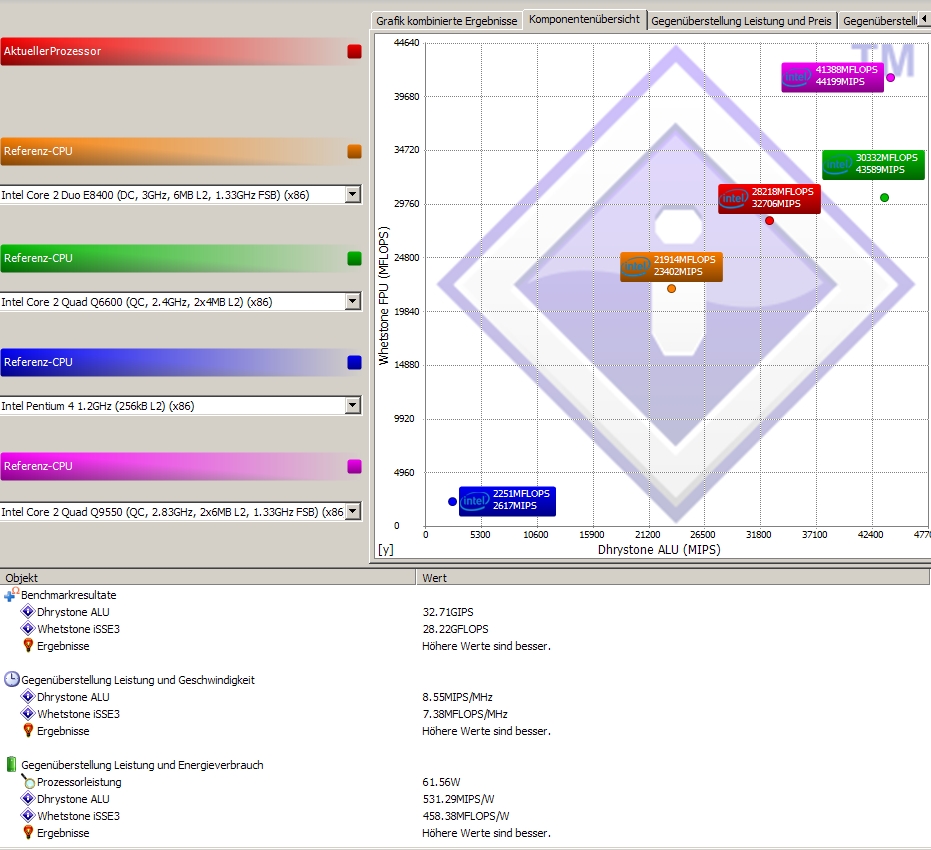The image size is (931, 850).
Task: Click the red data point on chart
Action: pos(770,221)
